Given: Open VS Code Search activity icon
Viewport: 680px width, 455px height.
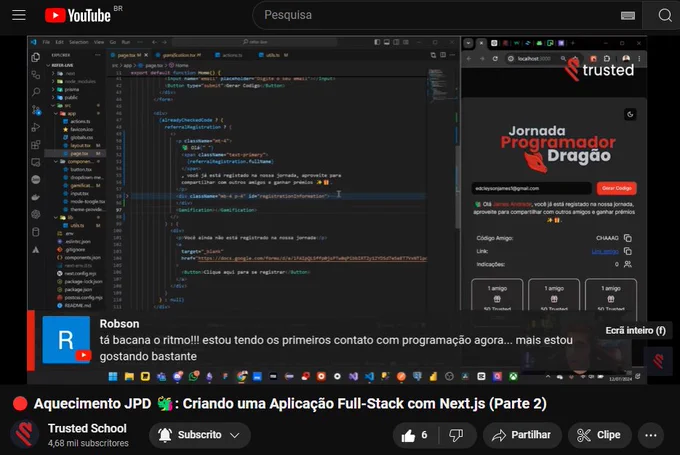Looking at the screenshot, I should coord(36,92).
